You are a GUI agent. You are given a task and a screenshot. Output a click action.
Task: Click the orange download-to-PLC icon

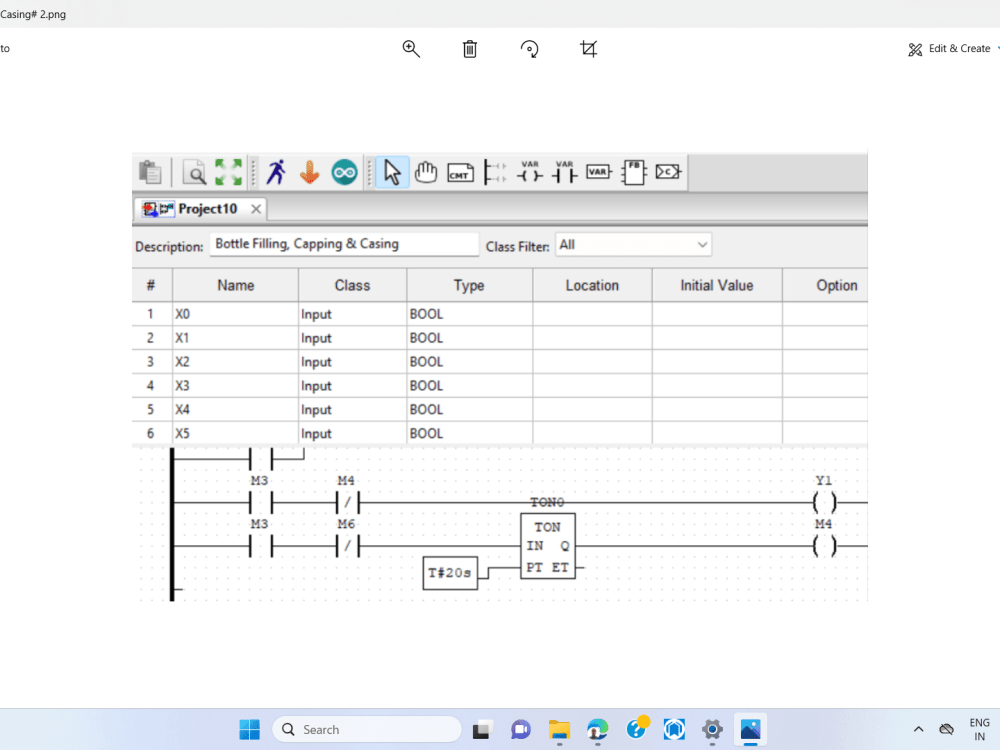click(309, 171)
